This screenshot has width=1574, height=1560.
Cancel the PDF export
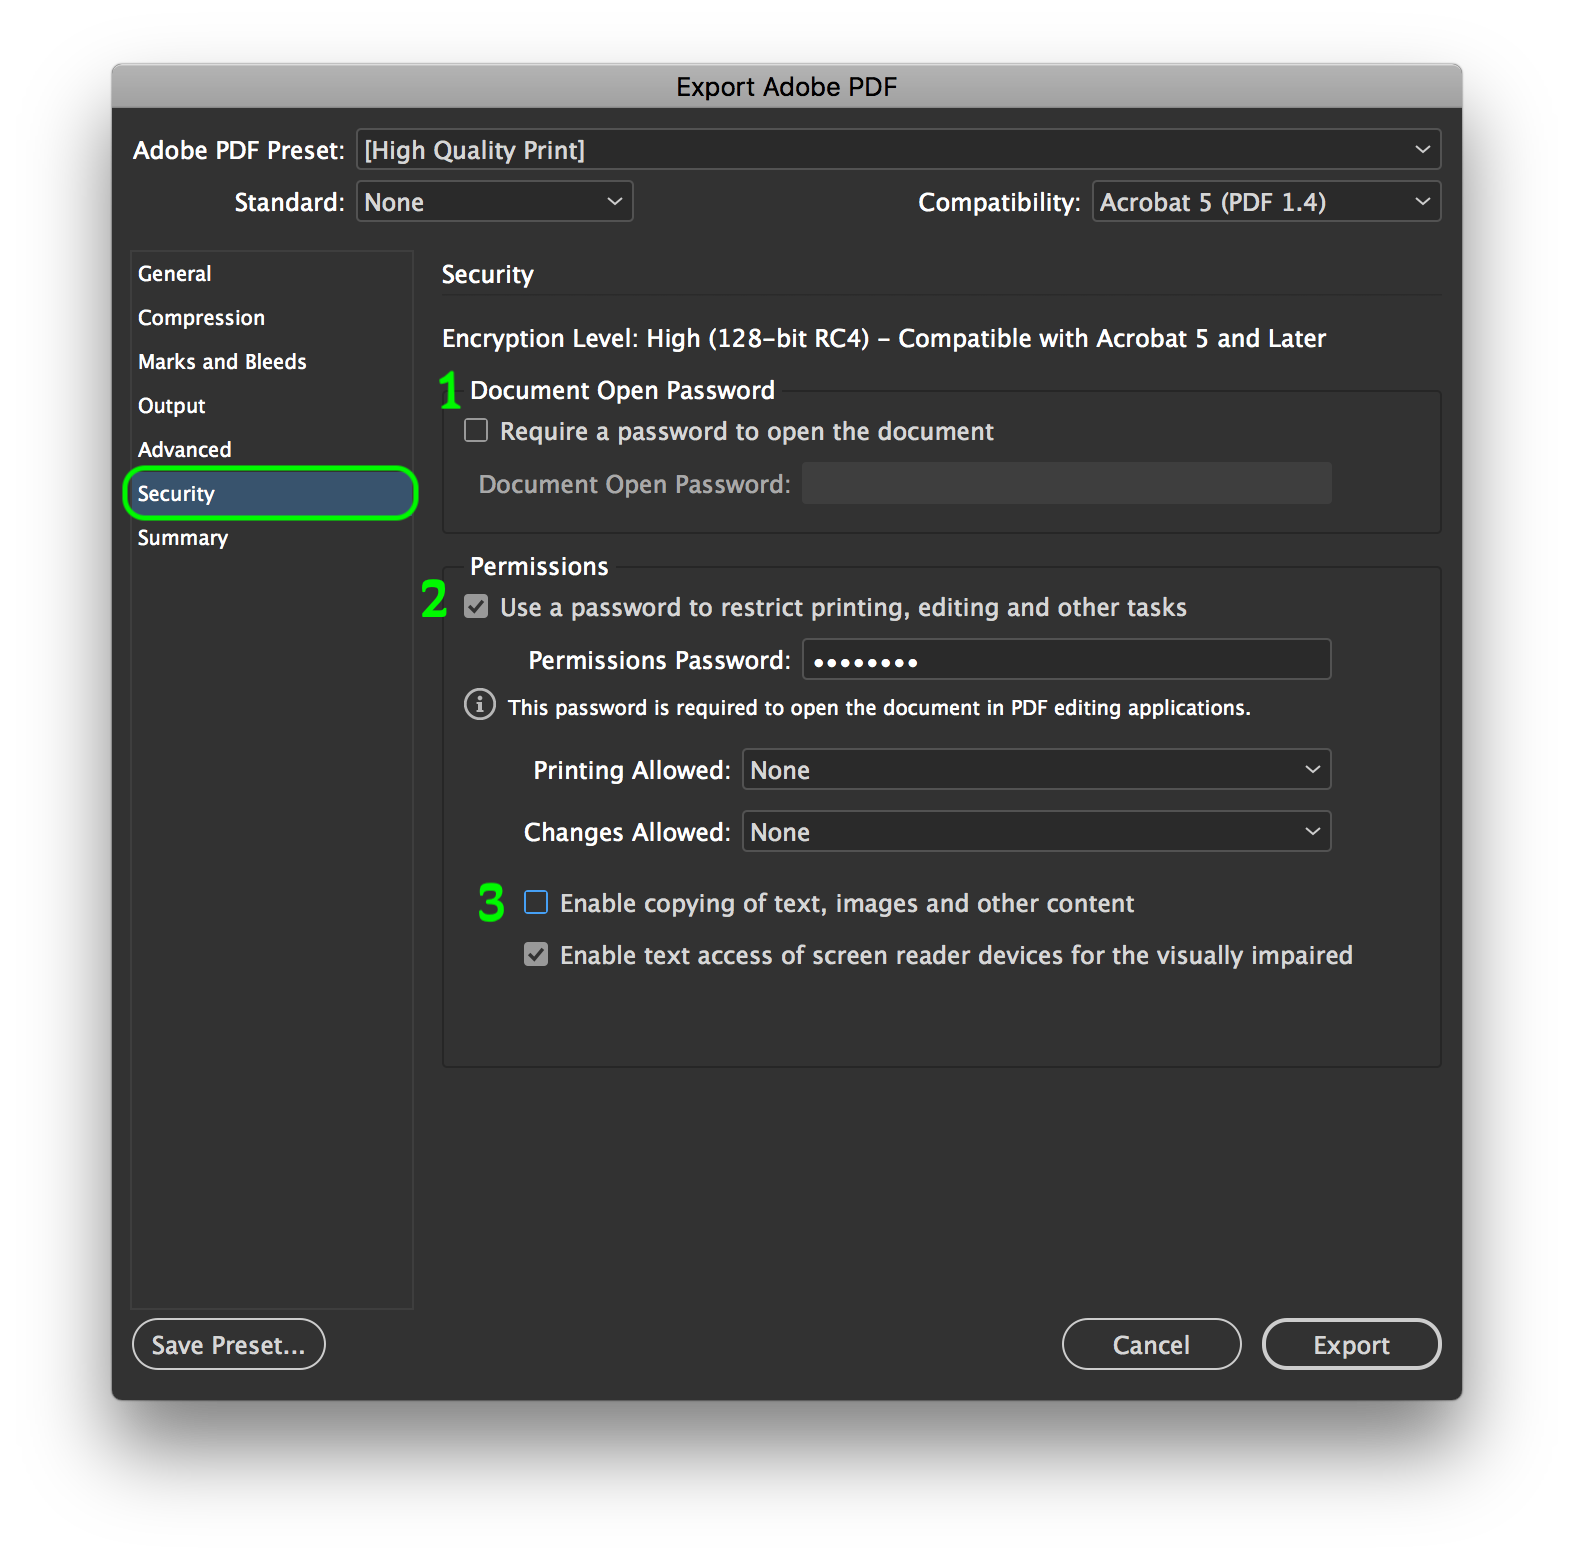click(x=1151, y=1345)
